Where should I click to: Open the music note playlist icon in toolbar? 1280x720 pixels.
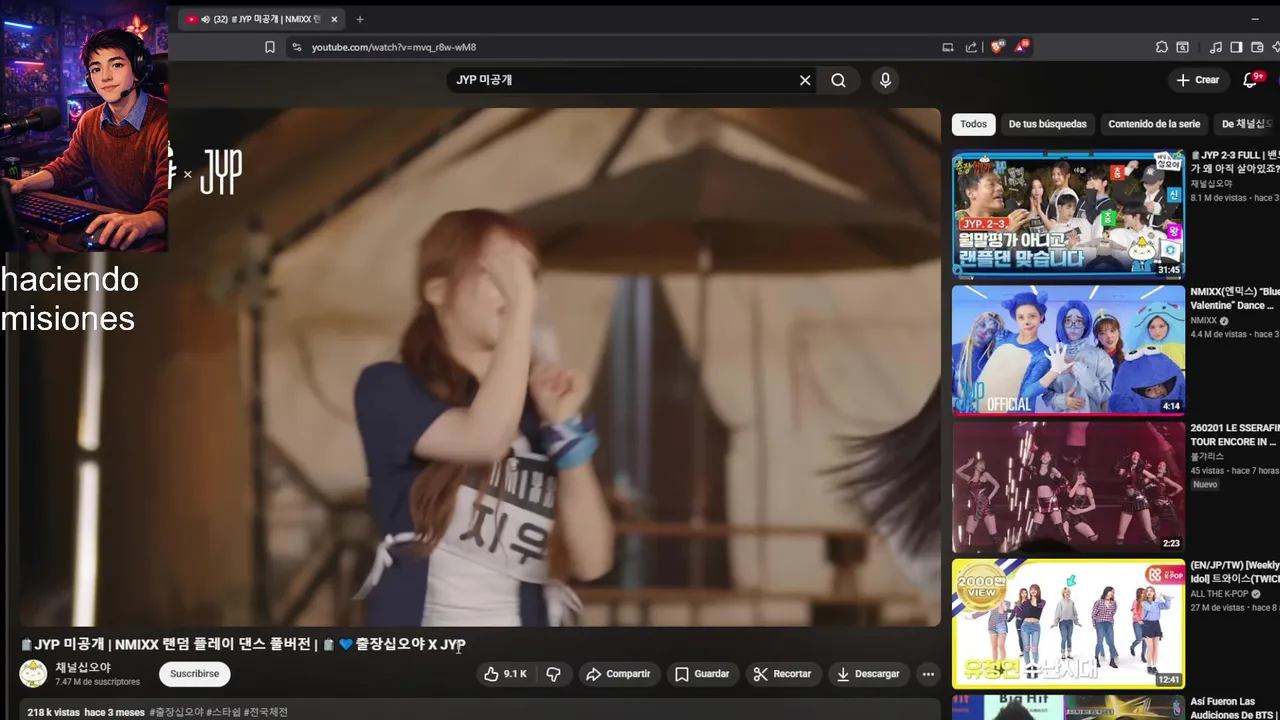(x=1216, y=47)
